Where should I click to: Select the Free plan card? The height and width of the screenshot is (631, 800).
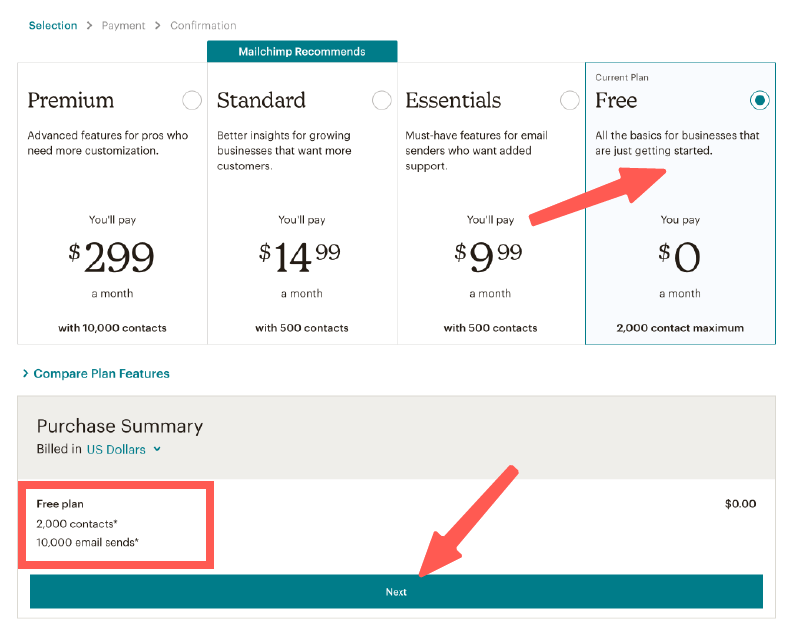point(680,200)
